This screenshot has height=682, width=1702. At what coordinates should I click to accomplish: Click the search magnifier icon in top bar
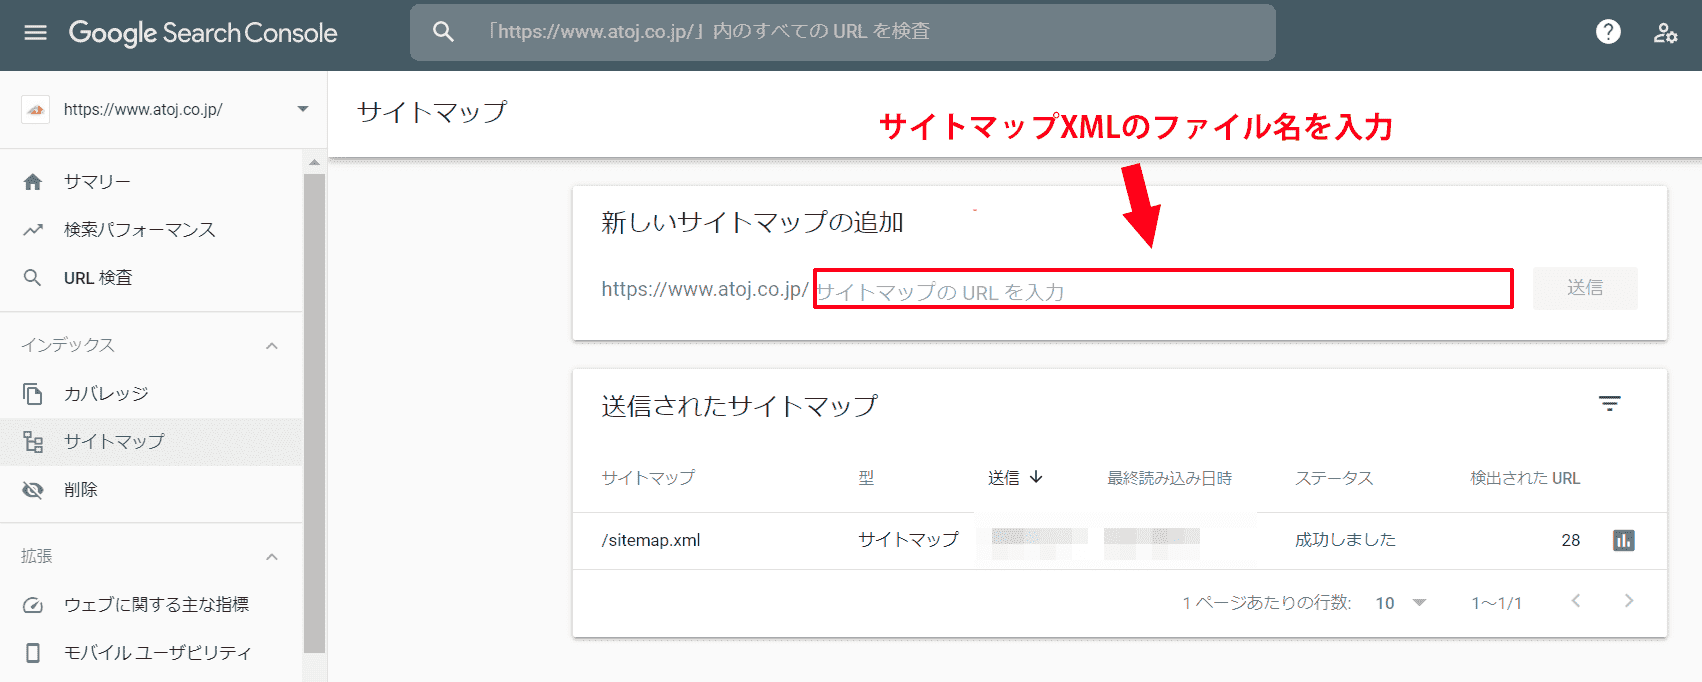point(443,32)
